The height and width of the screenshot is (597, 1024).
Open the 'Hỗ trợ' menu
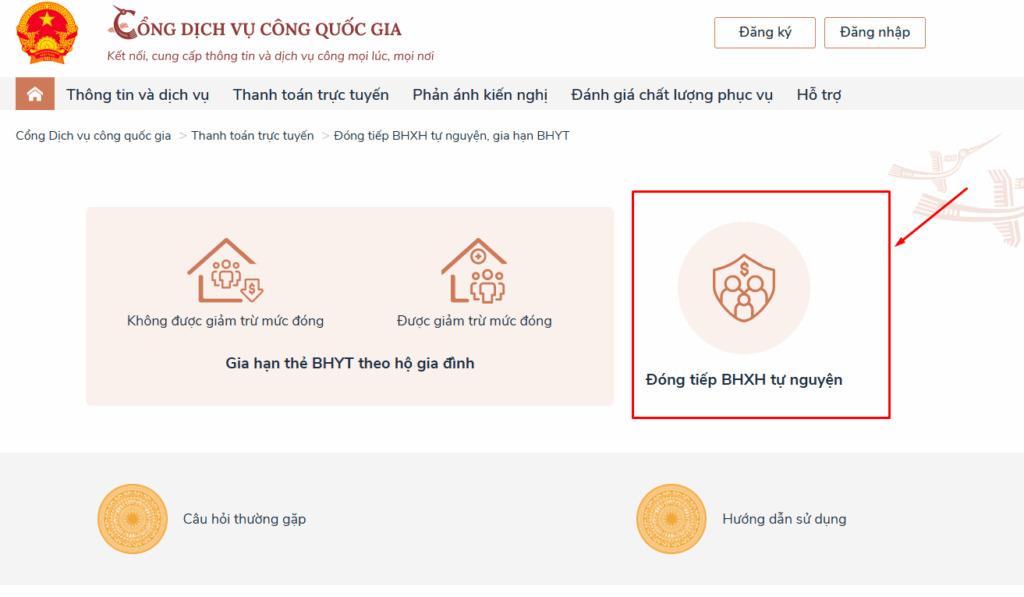click(x=818, y=94)
